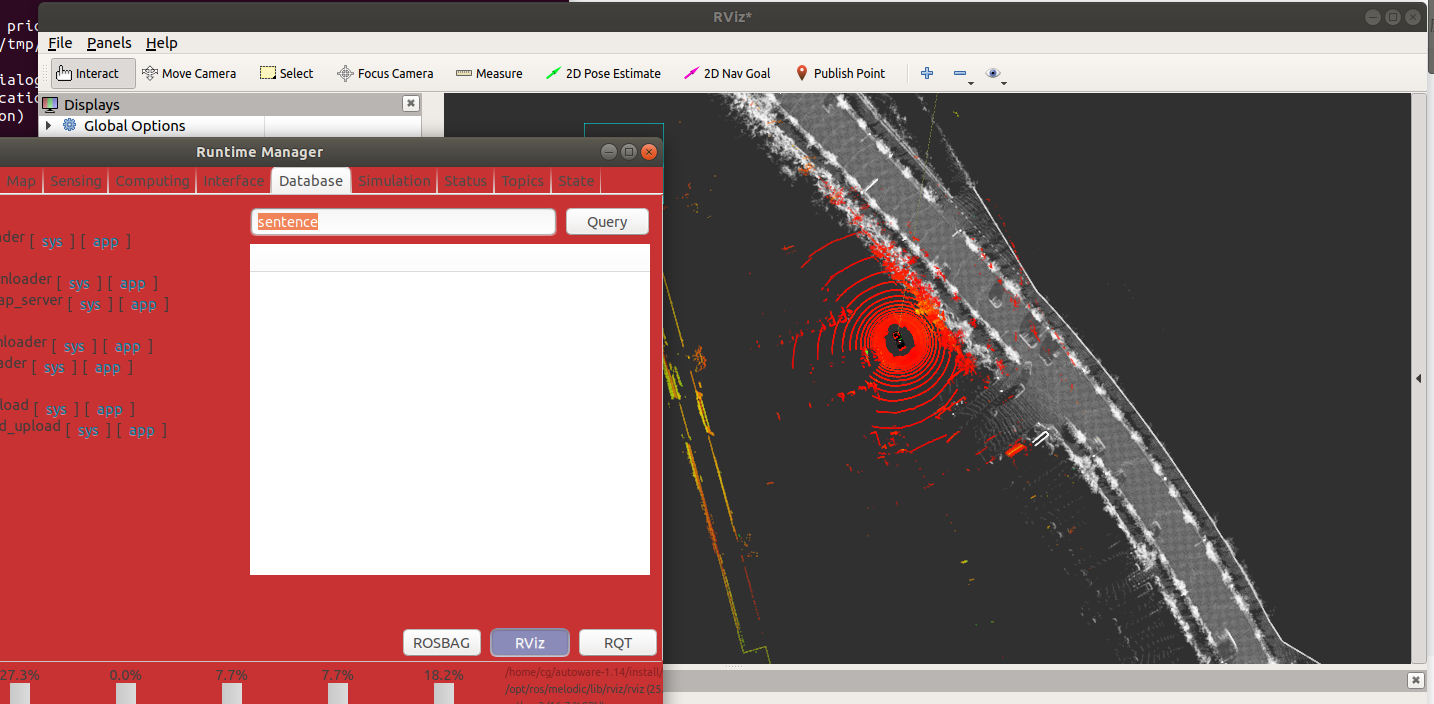Click the vehicle model in the 3D view
1434x704 pixels.
898,339
